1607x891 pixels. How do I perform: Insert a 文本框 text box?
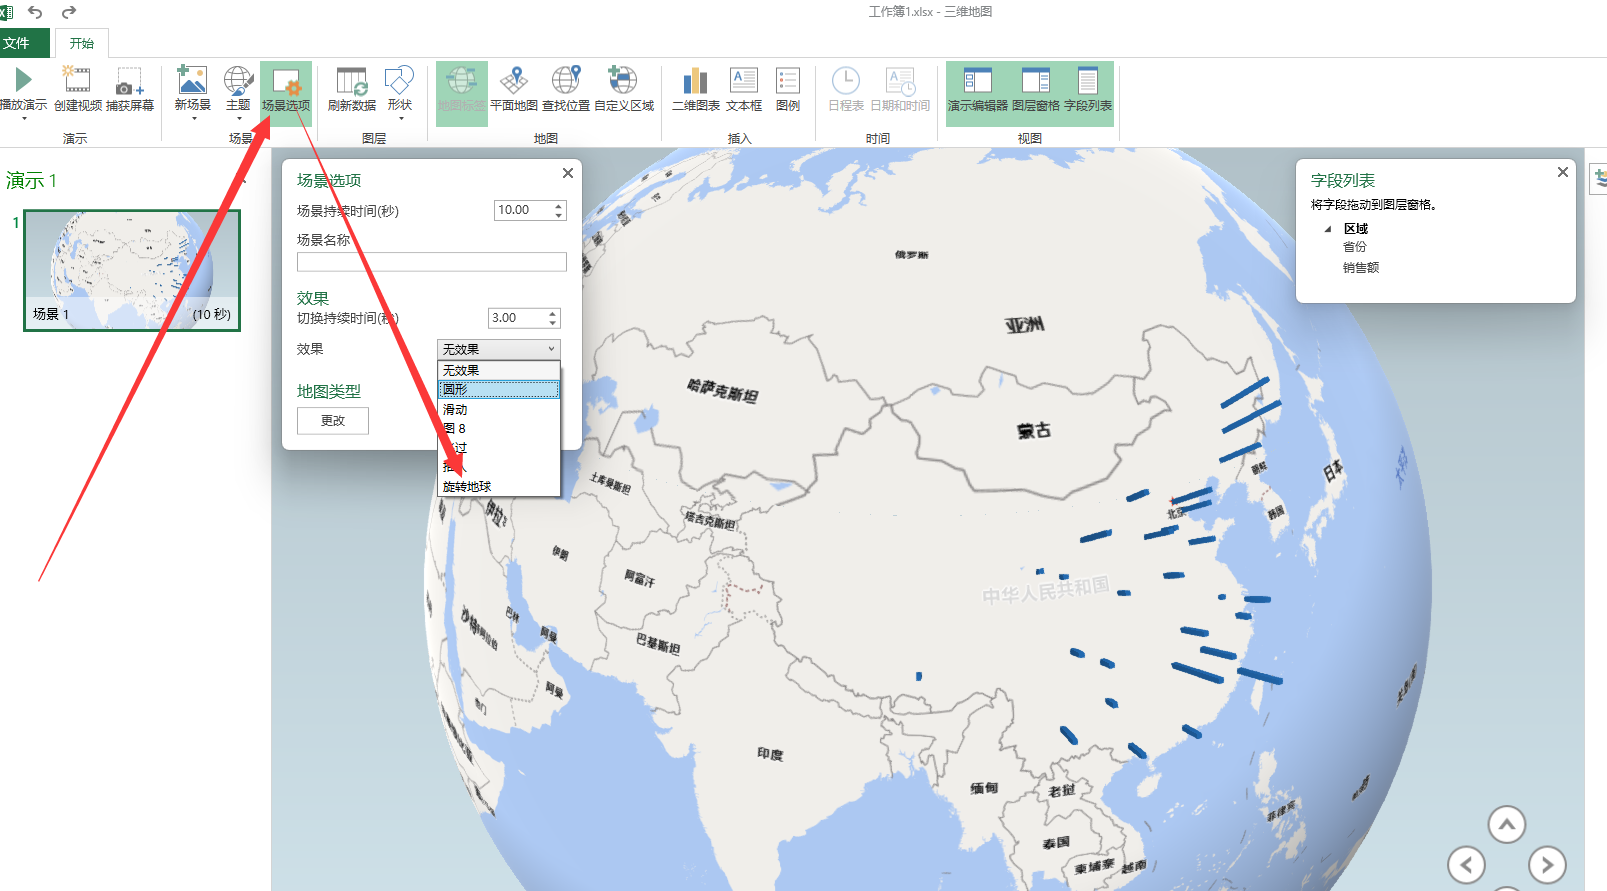744,80
